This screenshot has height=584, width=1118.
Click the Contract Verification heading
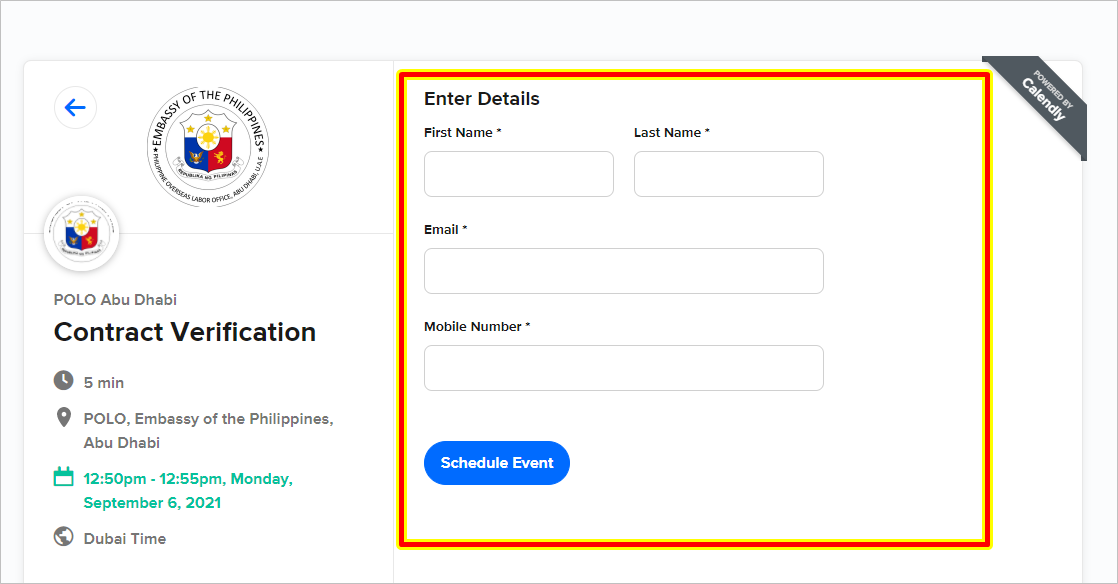[185, 332]
